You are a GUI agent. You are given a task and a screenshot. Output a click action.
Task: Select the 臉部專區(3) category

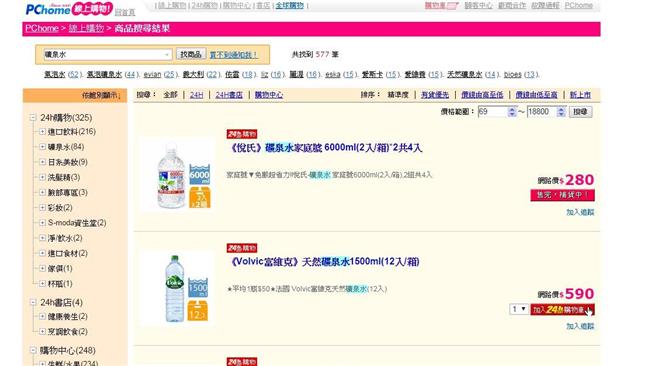coord(68,193)
